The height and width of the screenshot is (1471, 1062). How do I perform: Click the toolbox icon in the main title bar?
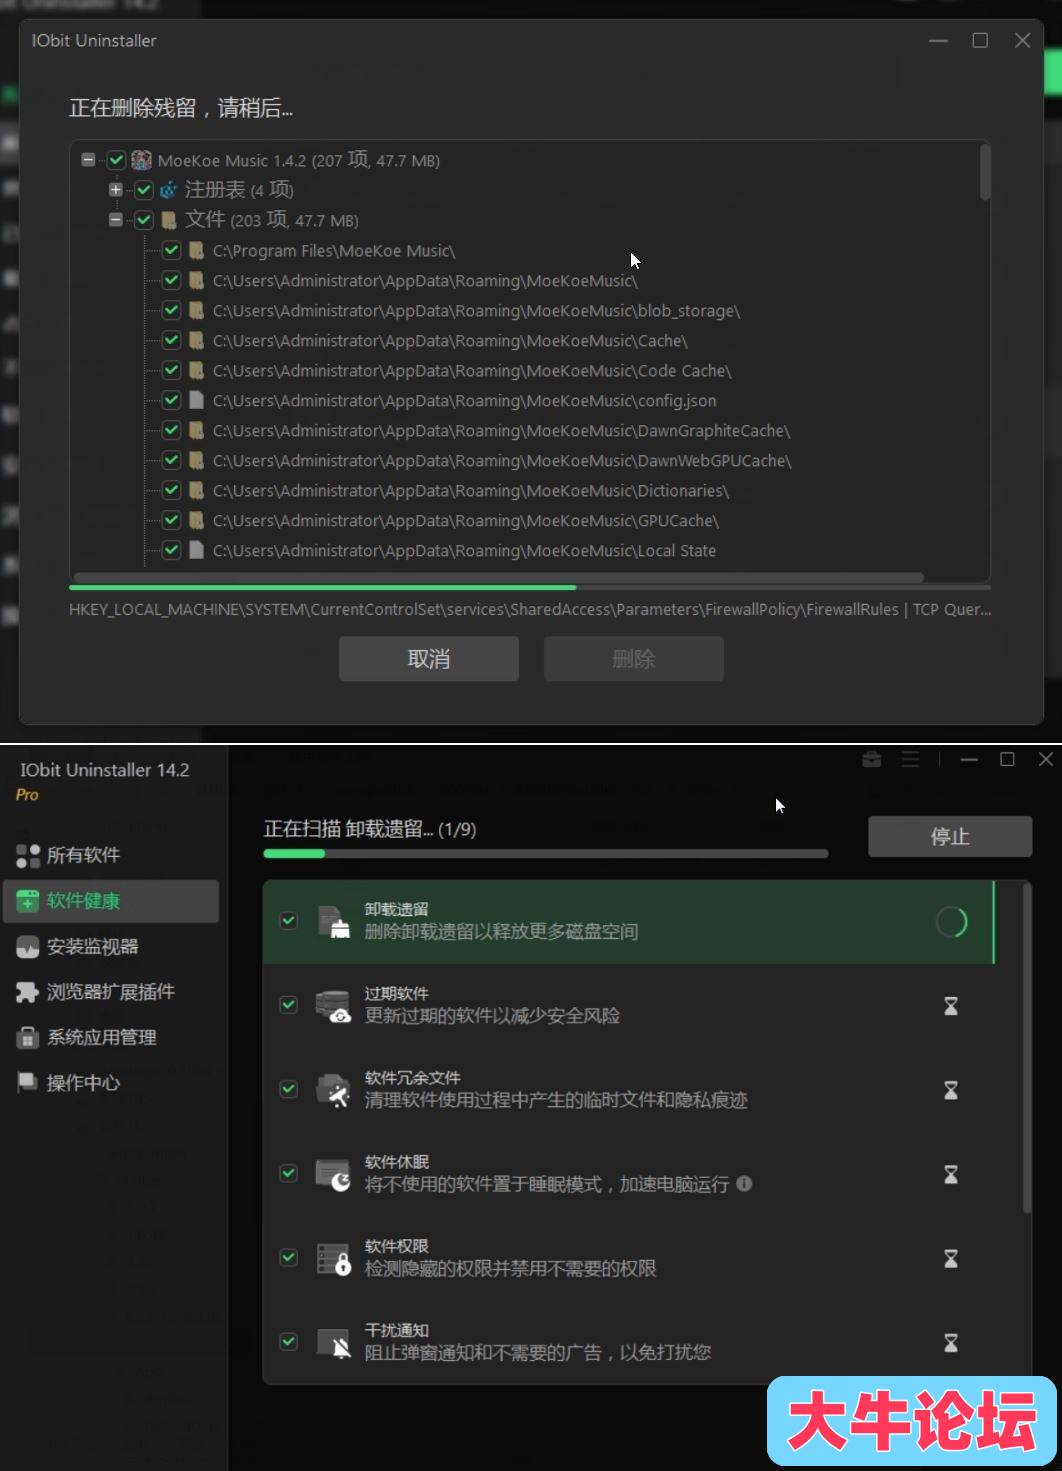[872, 760]
